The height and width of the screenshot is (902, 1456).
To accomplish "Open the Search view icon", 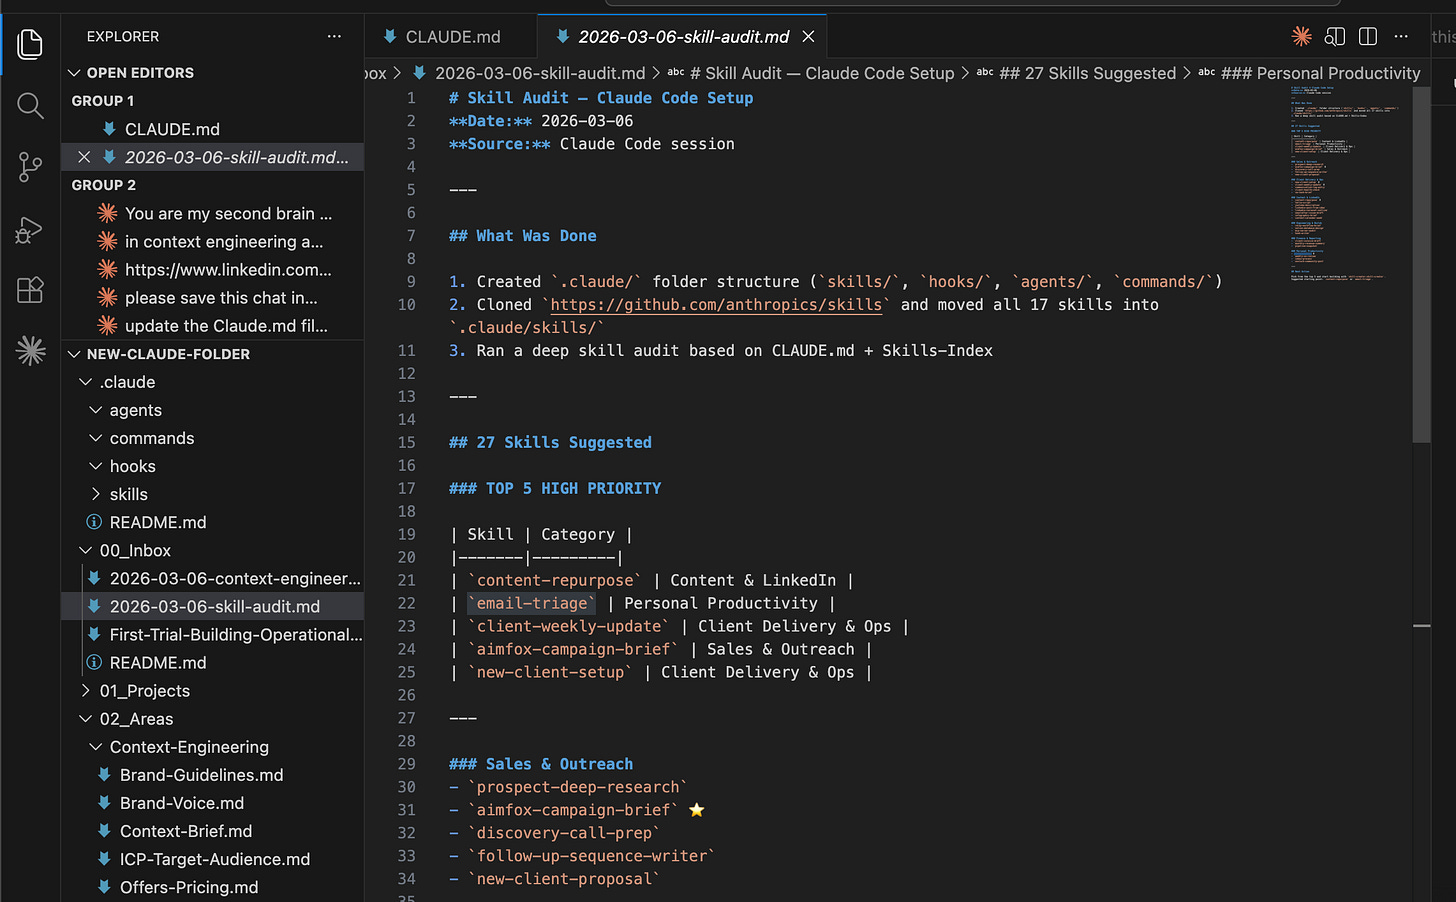I will (x=30, y=105).
